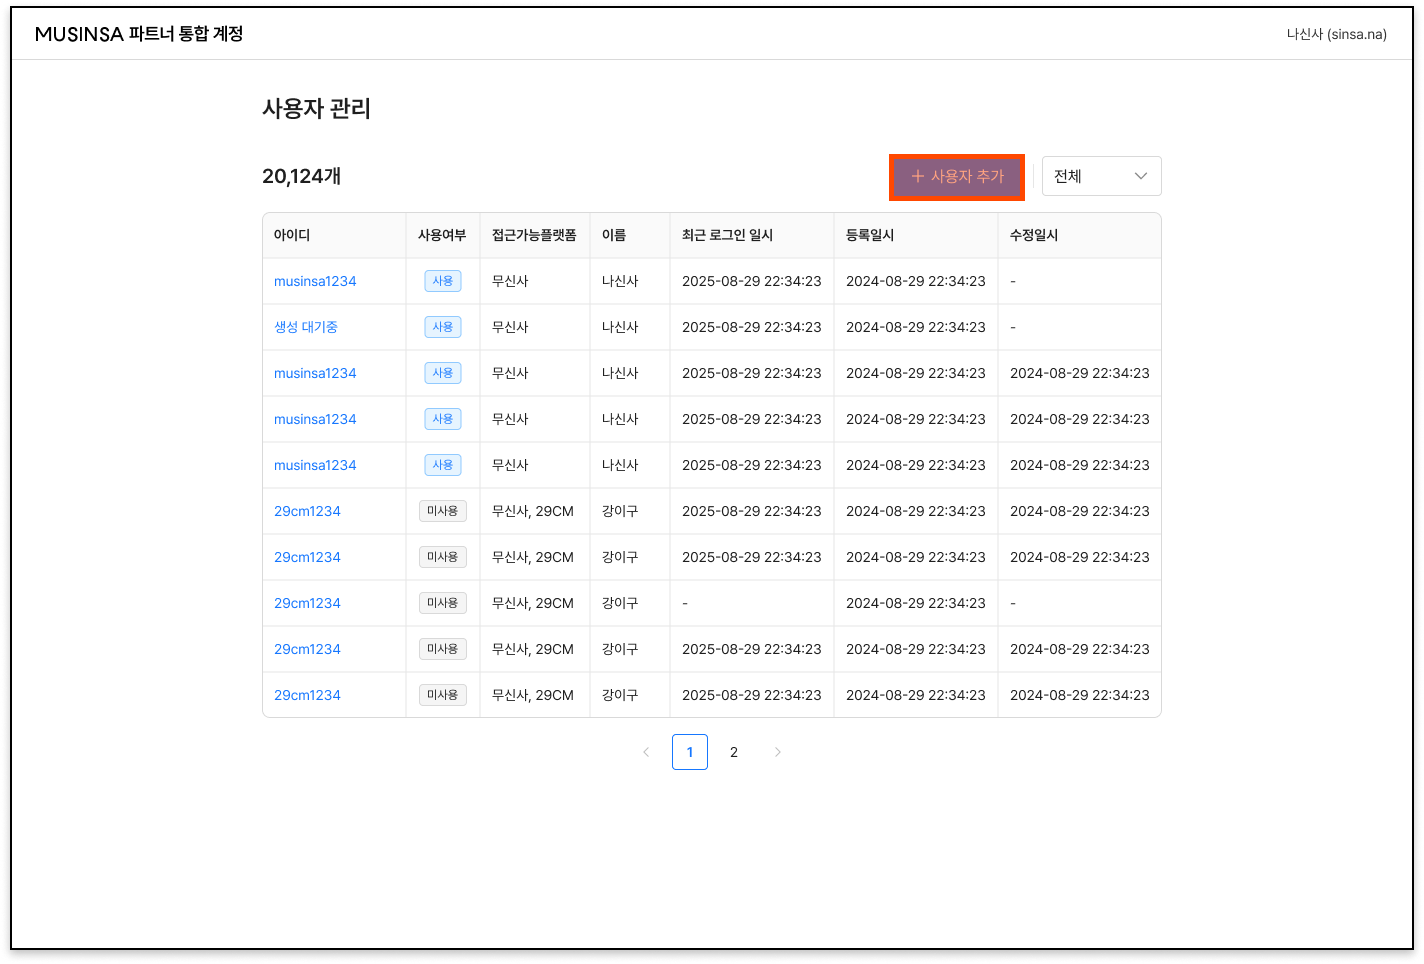Open the 전체 filter dropdown
This screenshot has width=1424, height=964.
tap(1101, 176)
